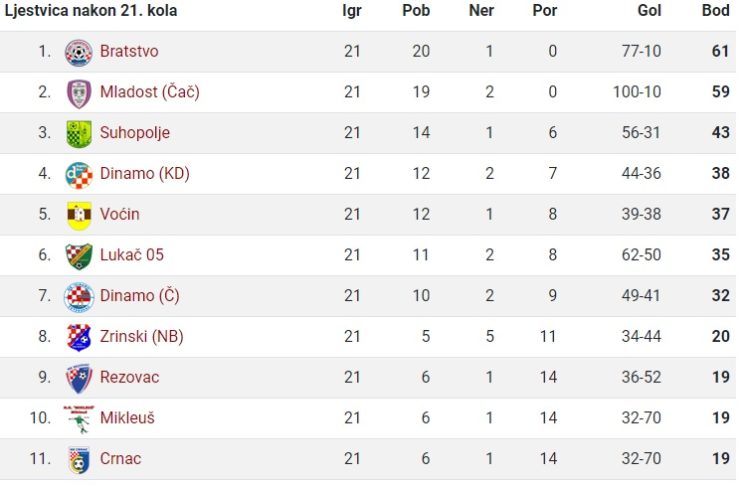Click the Bratstvo club crest icon
Screen dimensions: 741x486
coord(78,52)
